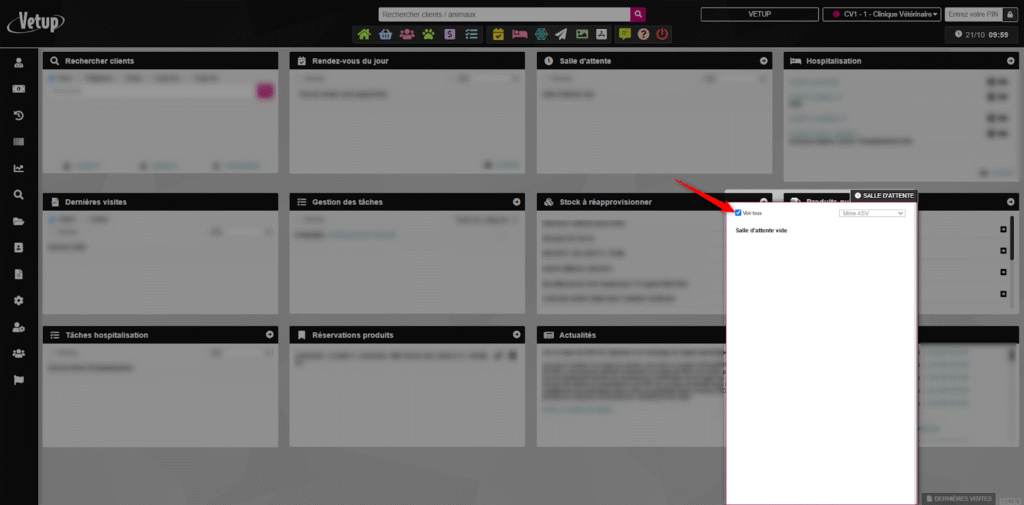Viewport: 1024px width, 505px height.
Task: Open the blue shopping basket icon
Action: point(385,34)
